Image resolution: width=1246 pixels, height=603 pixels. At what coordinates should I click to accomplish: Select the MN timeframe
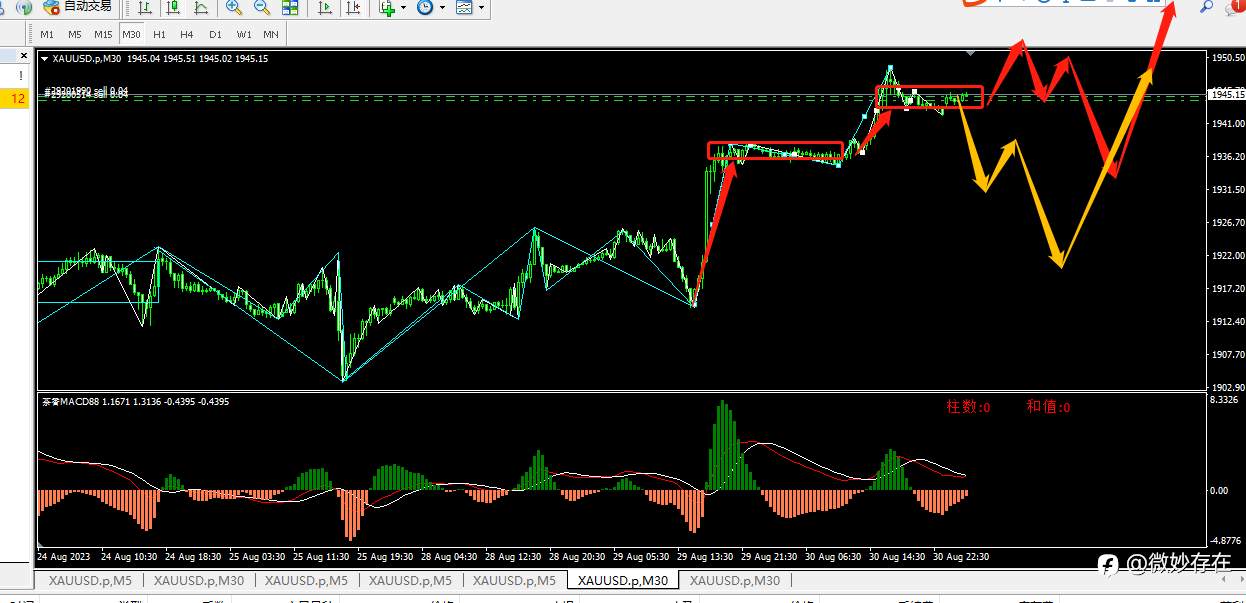click(271, 34)
